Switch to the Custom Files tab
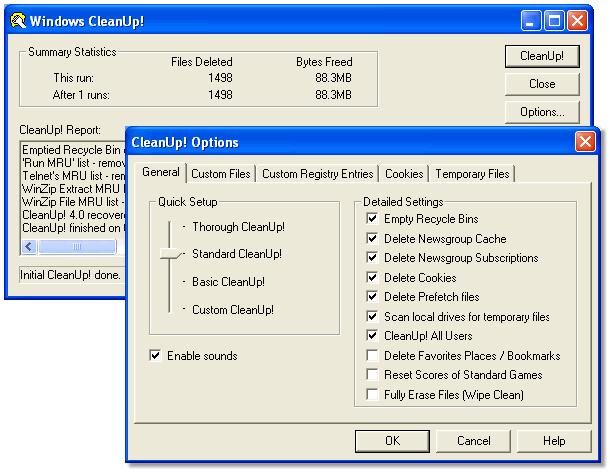Screen dimensions: 610x472 pyautogui.click(x=221, y=174)
